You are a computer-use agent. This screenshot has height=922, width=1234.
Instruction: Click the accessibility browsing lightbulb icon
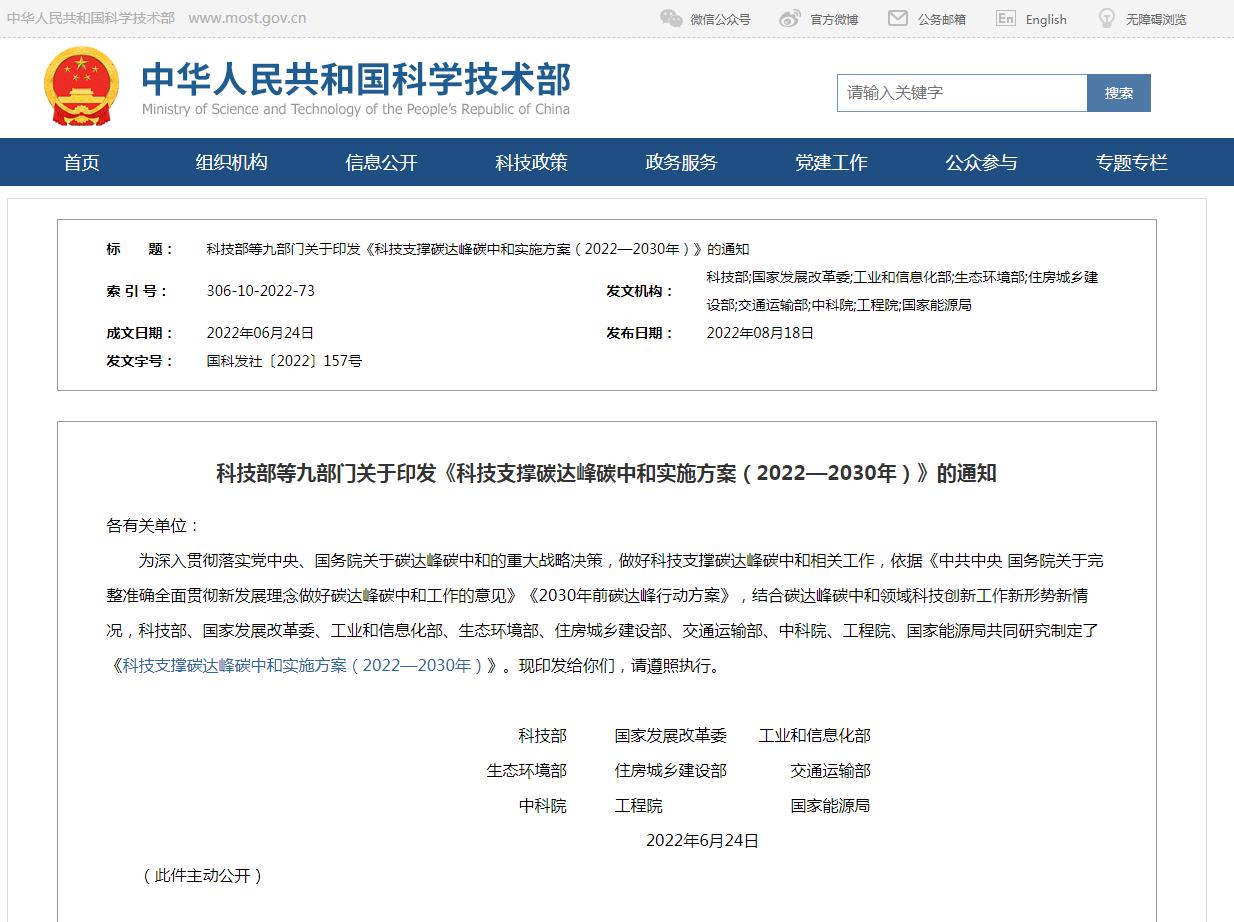(1107, 18)
